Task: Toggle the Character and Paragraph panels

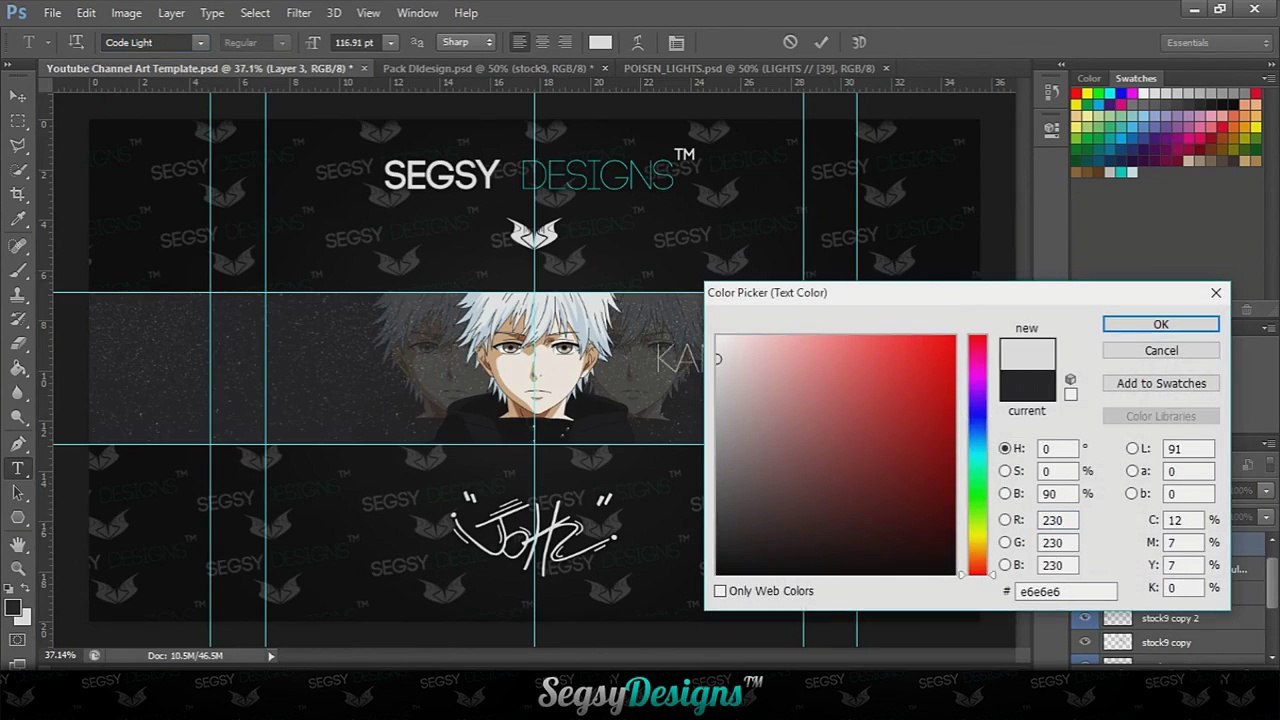Action: pyautogui.click(x=676, y=42)
